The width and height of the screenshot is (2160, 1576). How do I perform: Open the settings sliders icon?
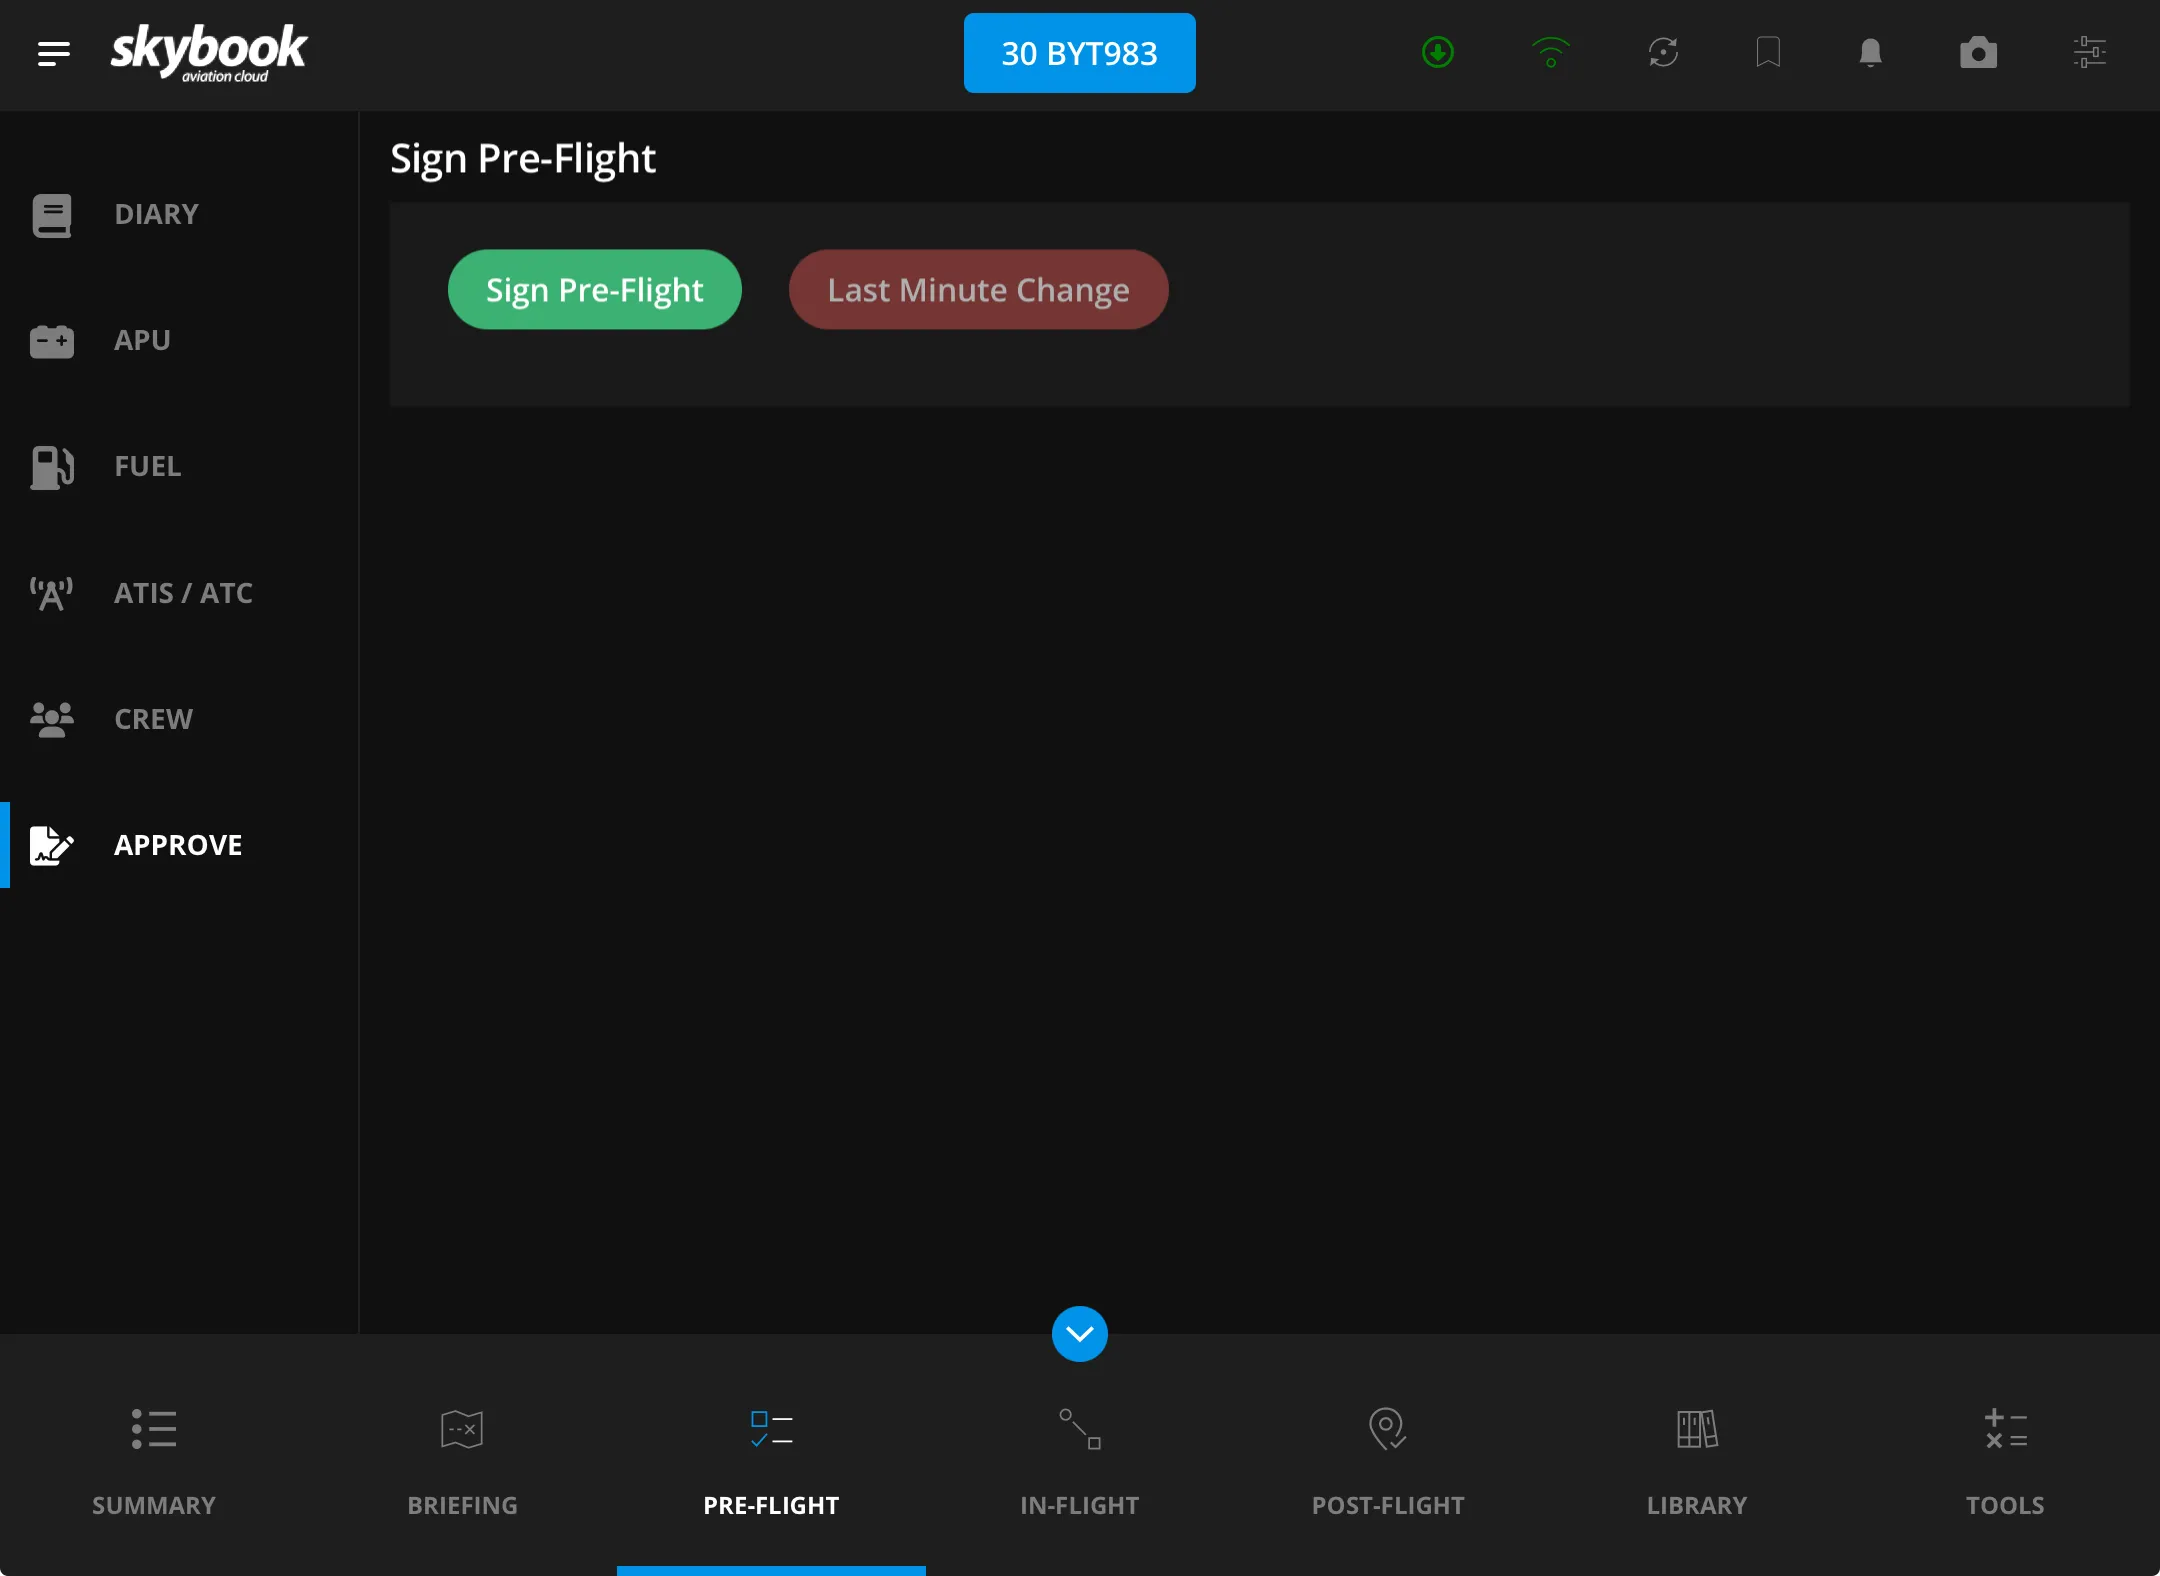click(x=2089, y=52)
